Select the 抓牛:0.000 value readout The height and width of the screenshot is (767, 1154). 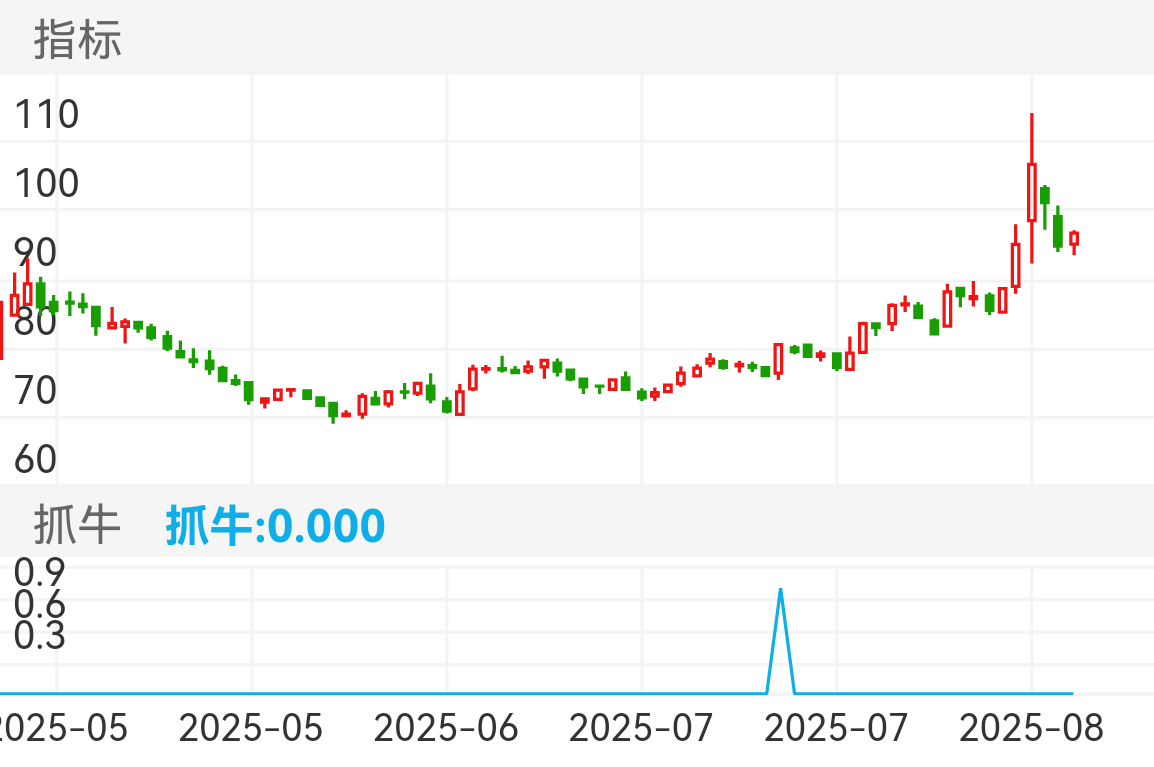point(275,526)
